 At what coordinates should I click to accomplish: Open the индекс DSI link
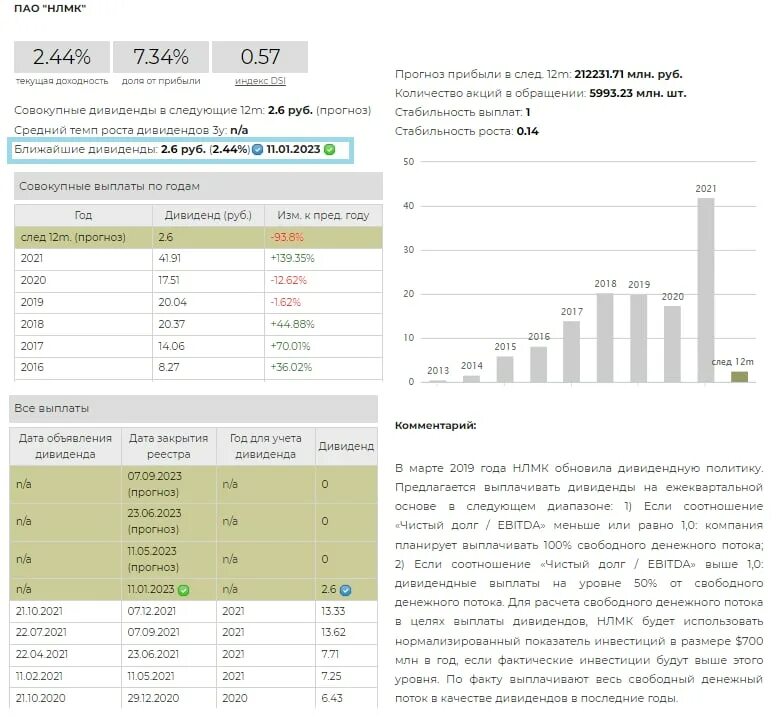260,81
